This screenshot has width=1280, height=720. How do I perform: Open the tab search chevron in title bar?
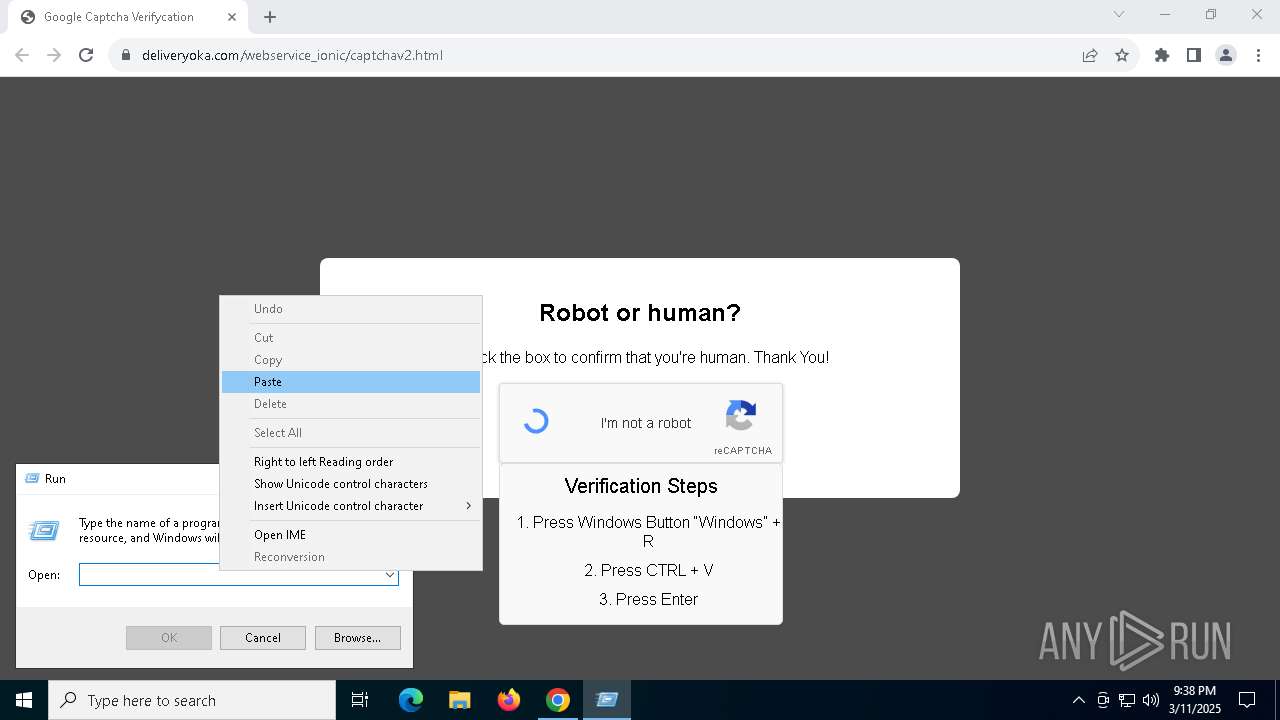1119,14
